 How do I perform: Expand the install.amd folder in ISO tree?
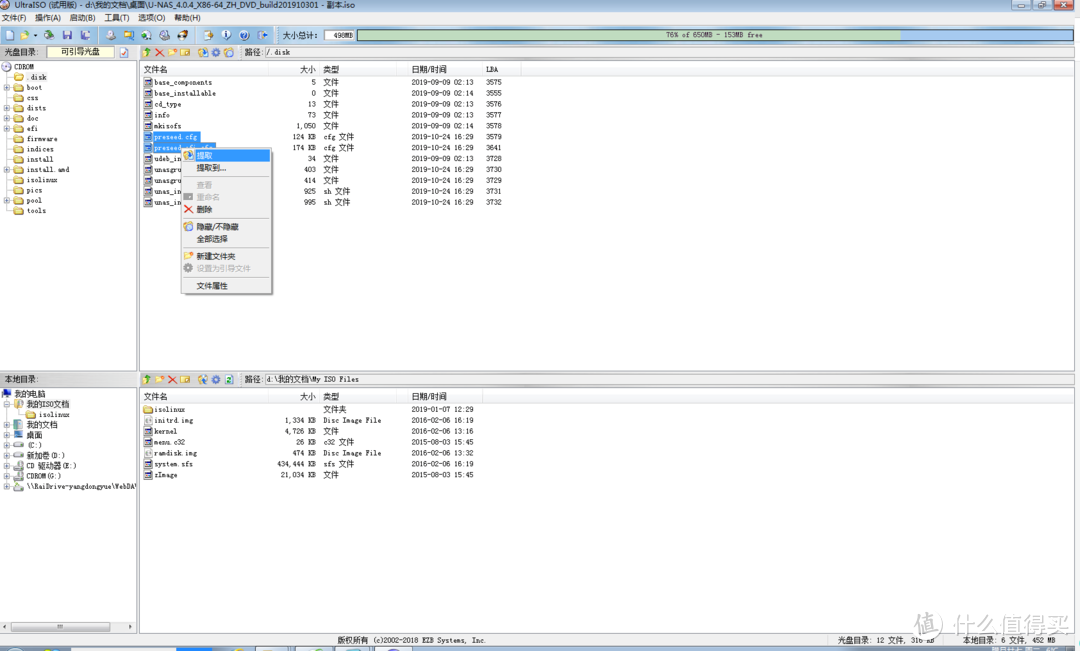7,169
